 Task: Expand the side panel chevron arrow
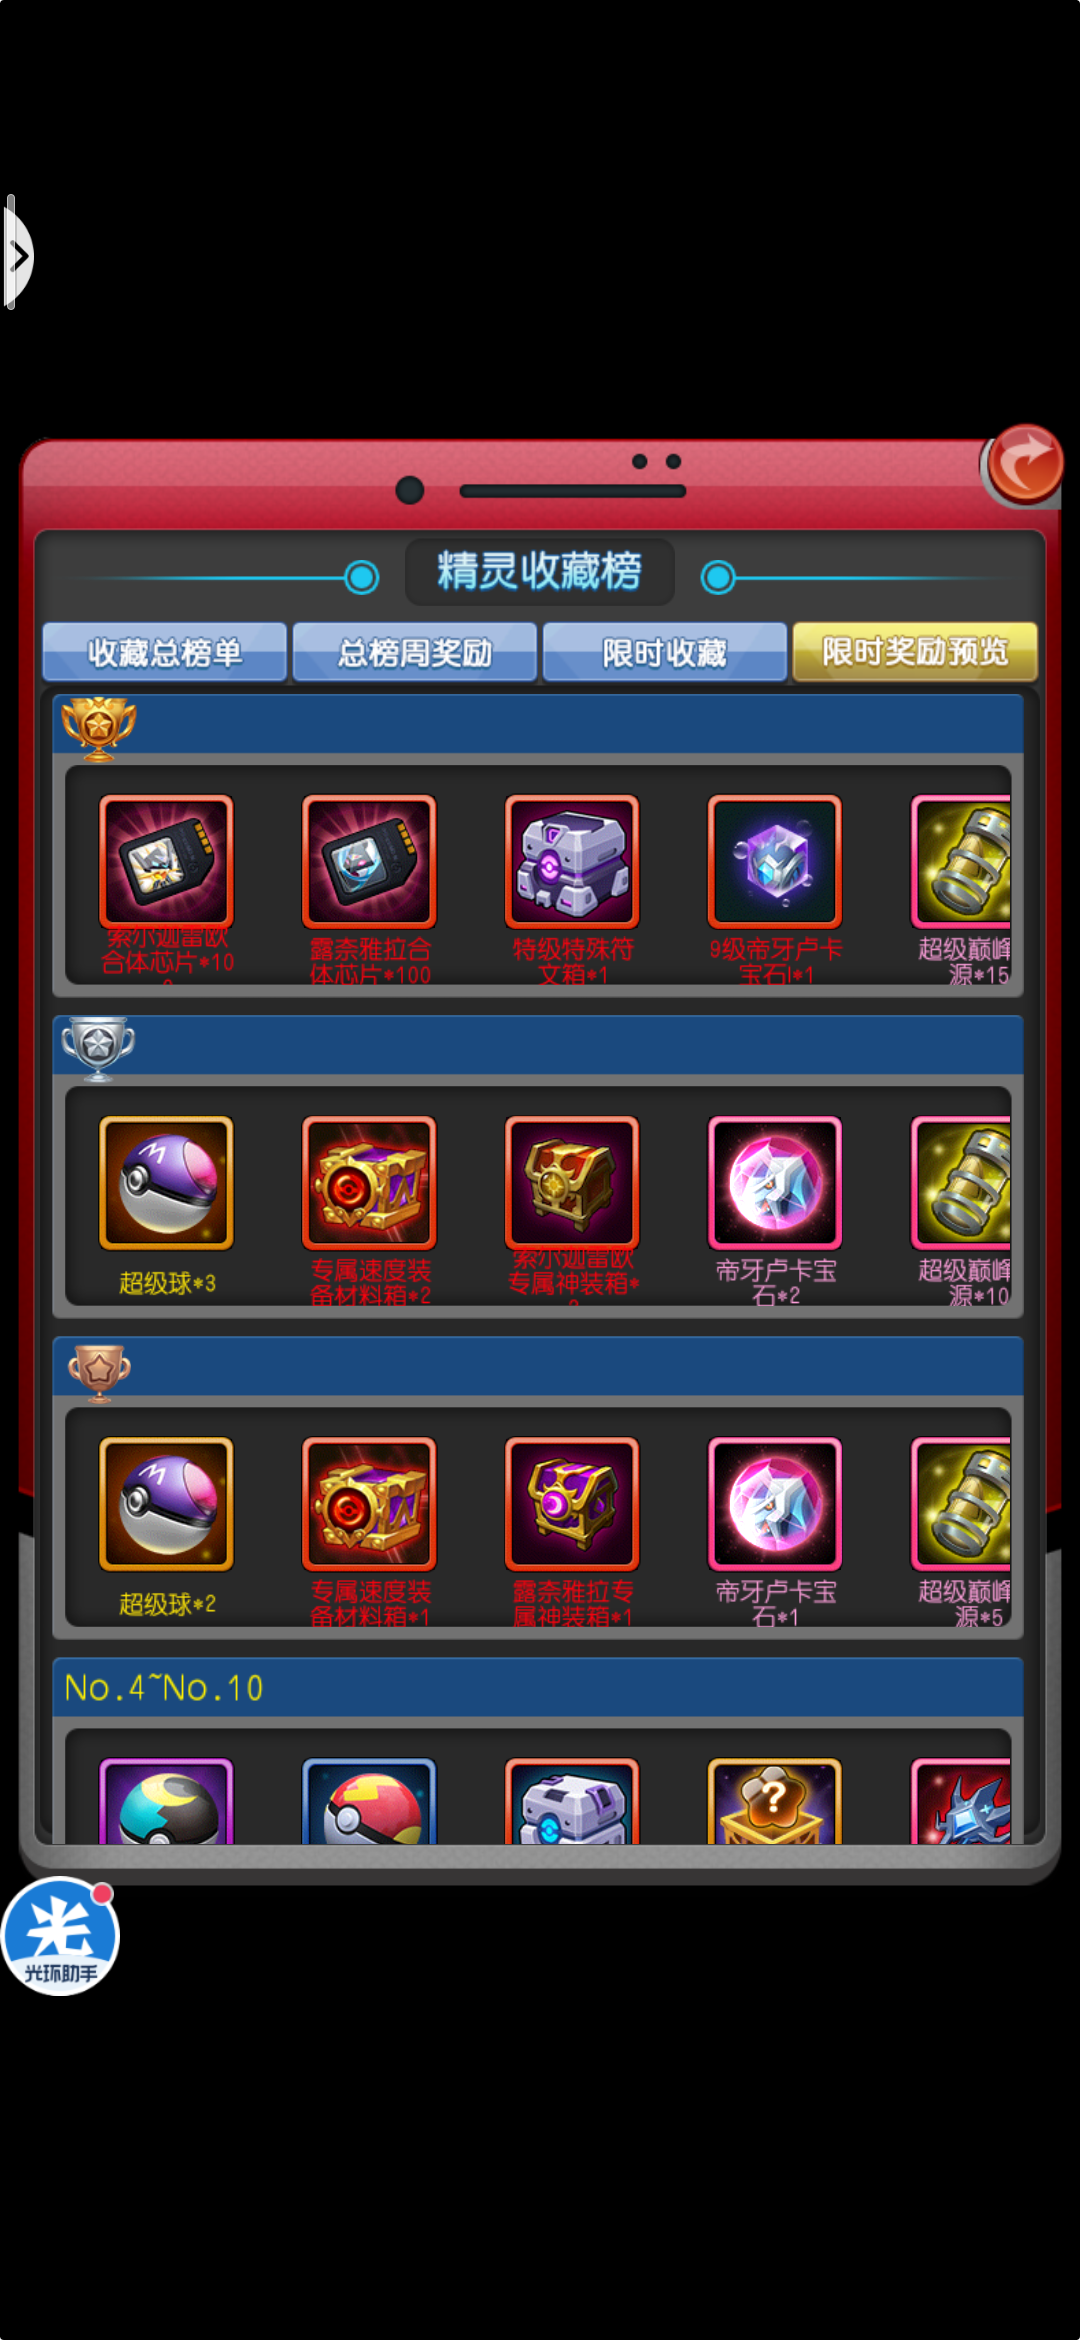point(18,255)
